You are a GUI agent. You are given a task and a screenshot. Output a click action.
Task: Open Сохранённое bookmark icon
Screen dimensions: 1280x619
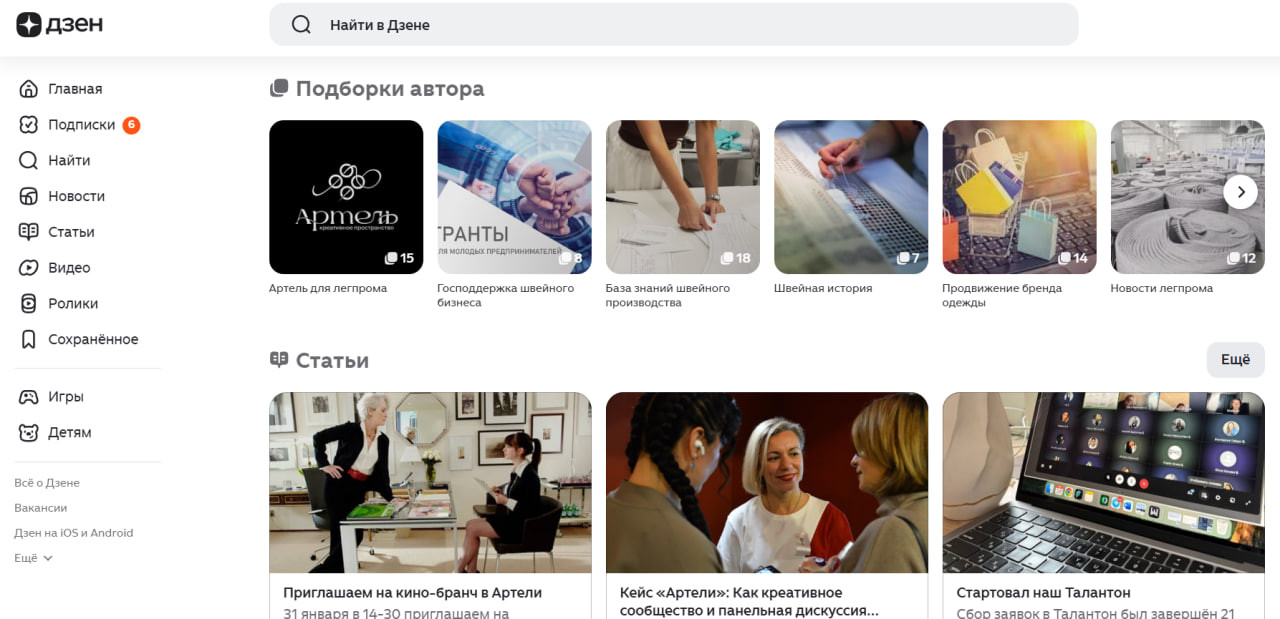(29, 339)
